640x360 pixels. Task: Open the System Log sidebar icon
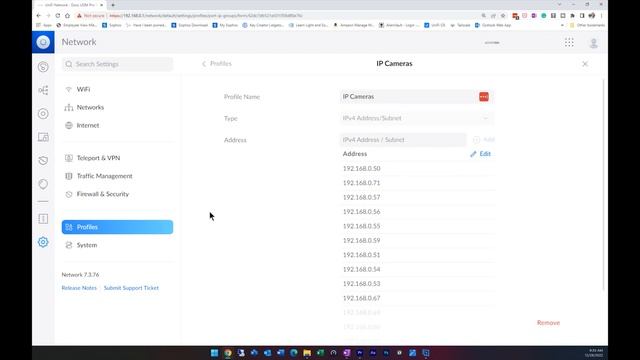[43, 219]
